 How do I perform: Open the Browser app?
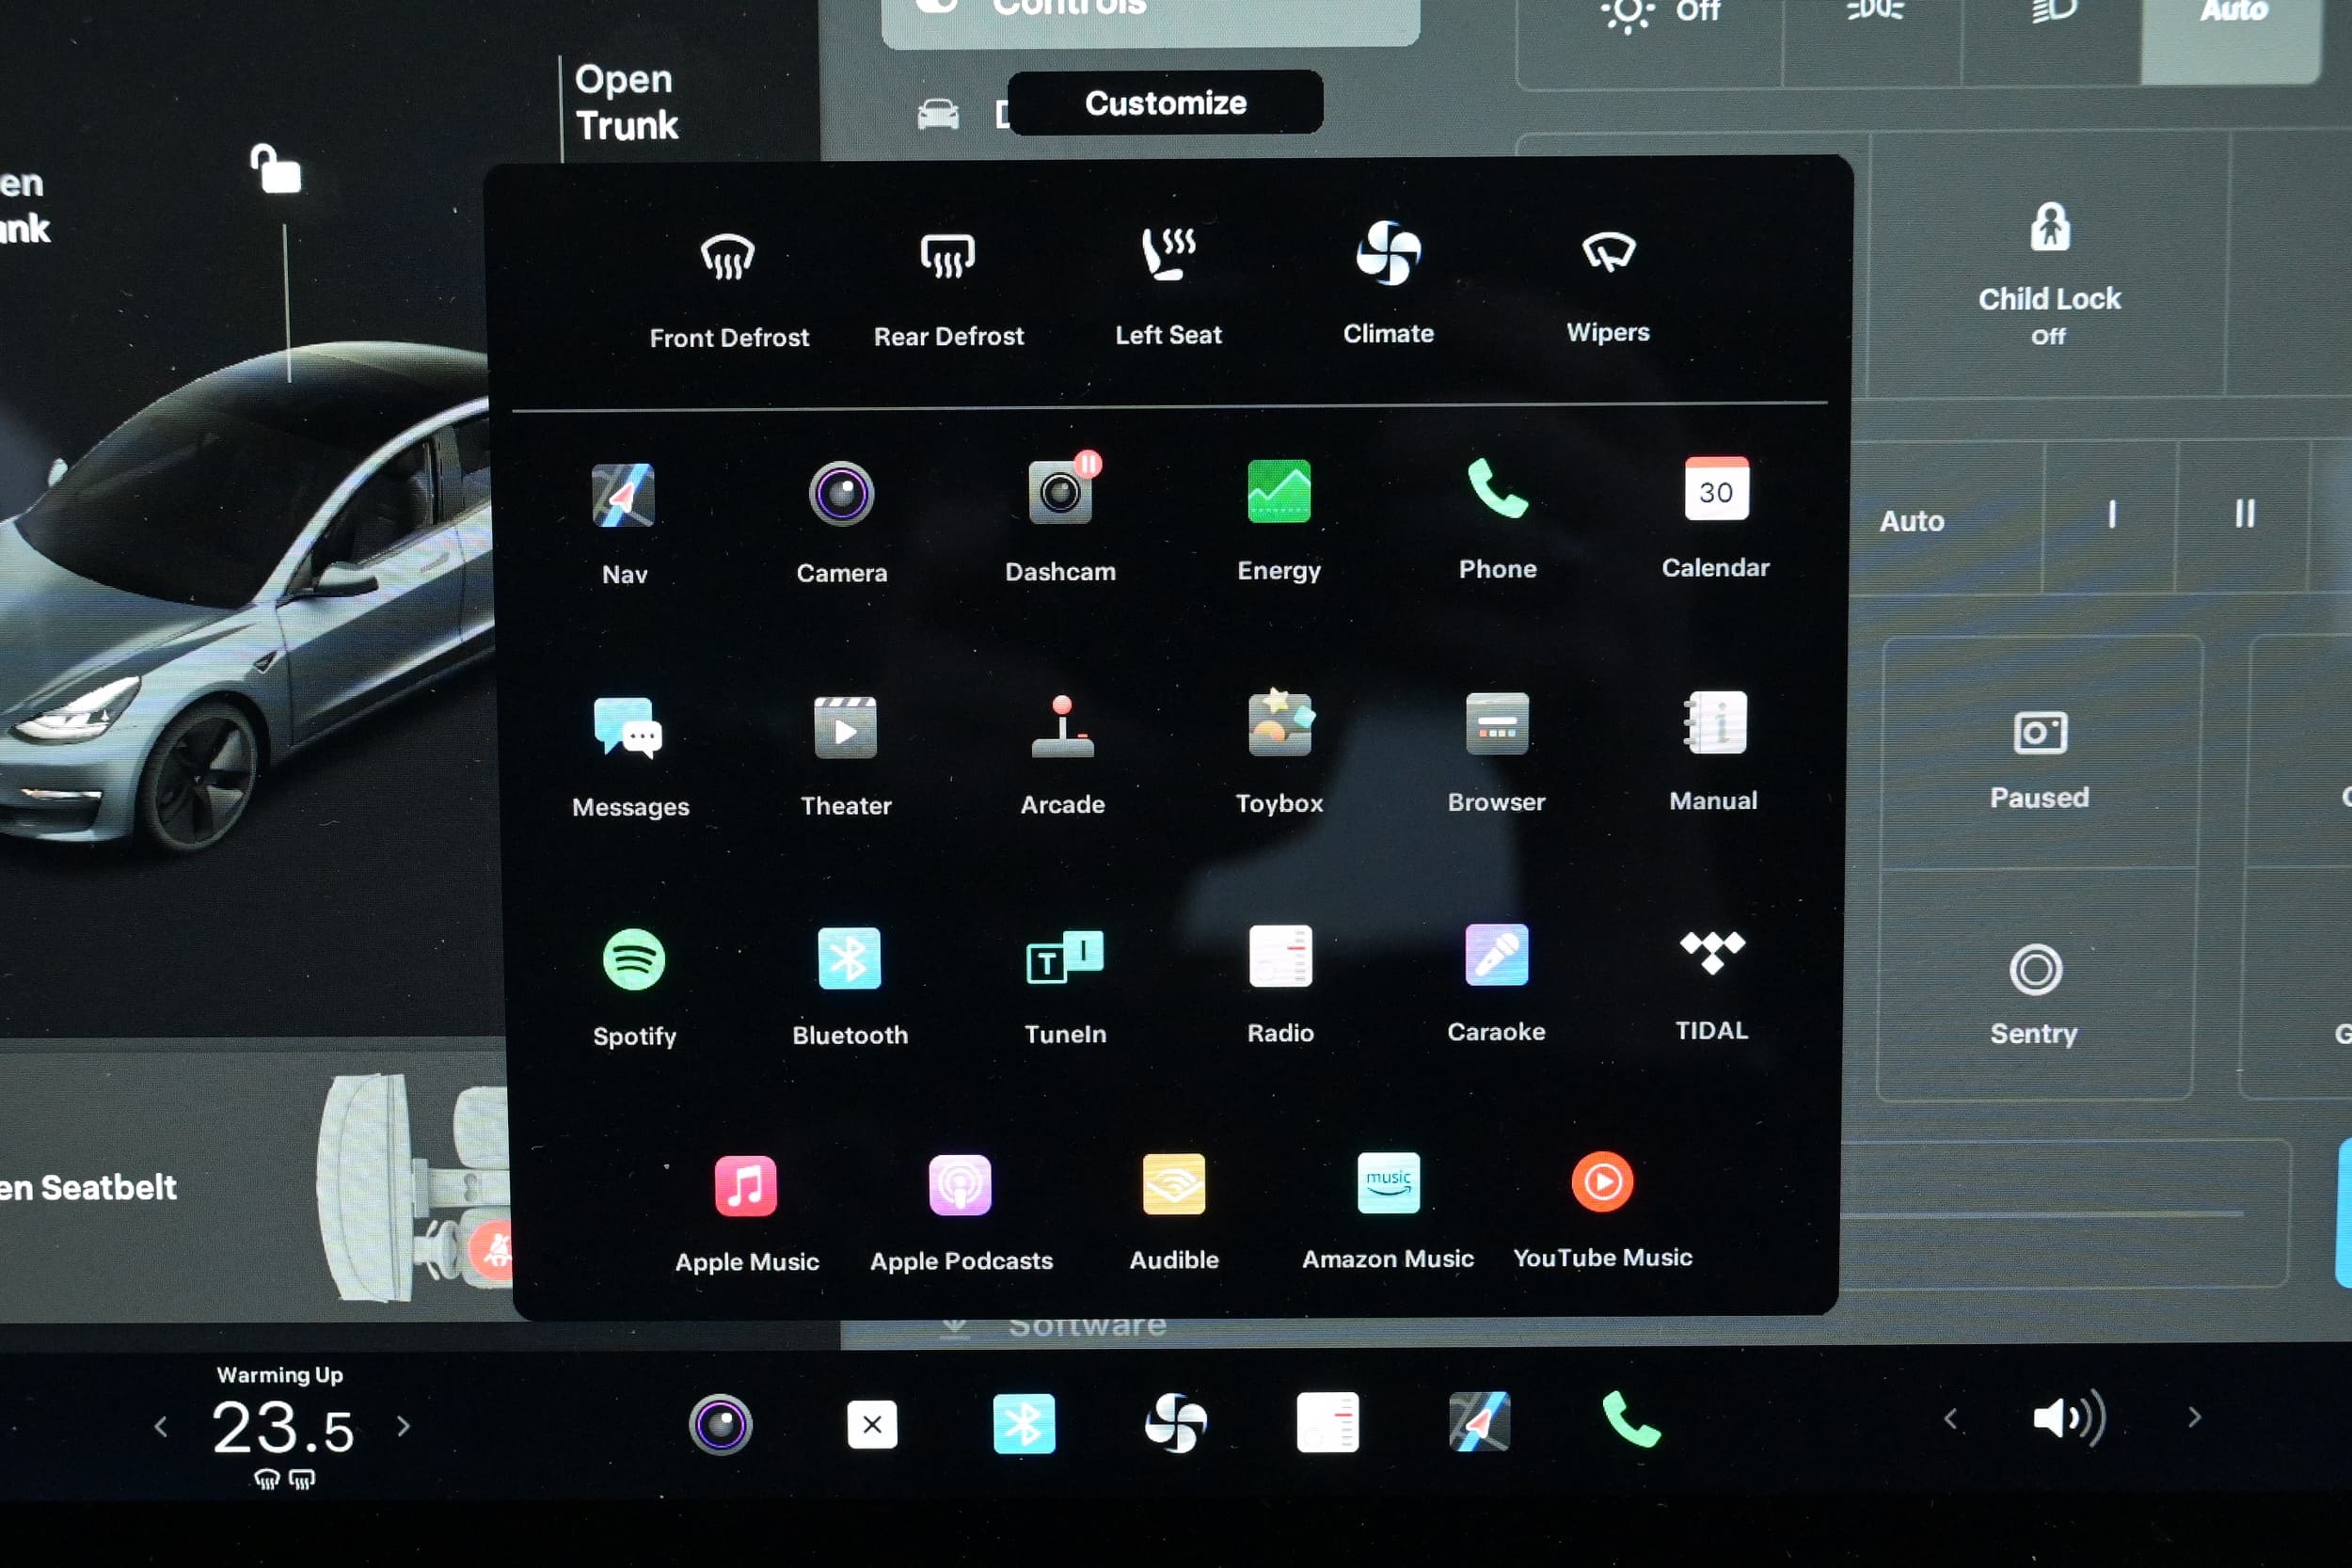1496,753
